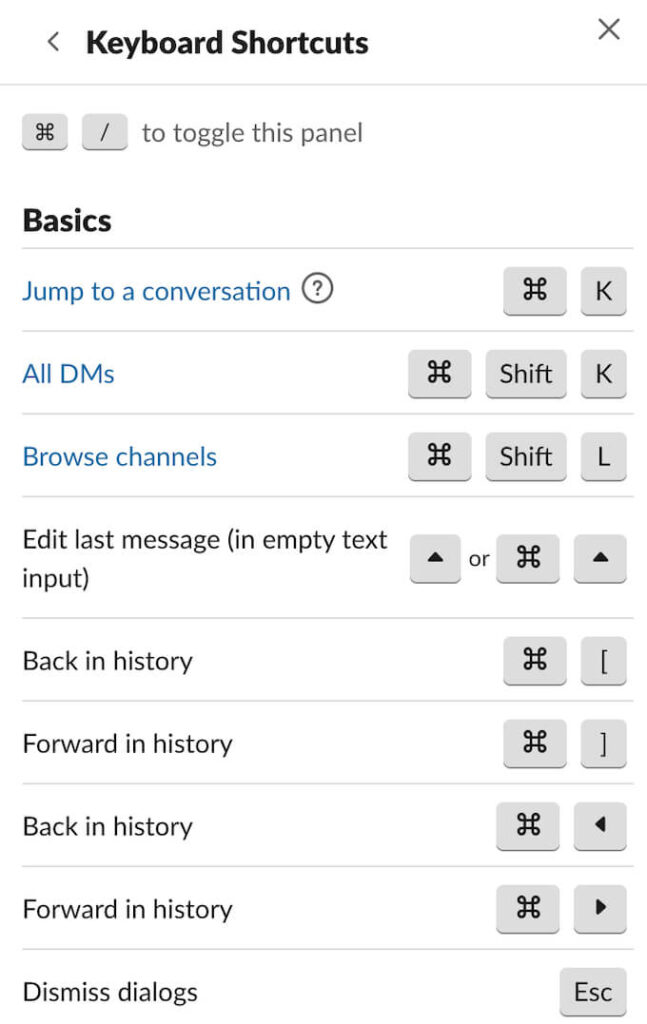Screen dimensions: 647x1024
Task: Click the left arrow key for Back in history
Action: pyautogui.click(x=600, y=826)
